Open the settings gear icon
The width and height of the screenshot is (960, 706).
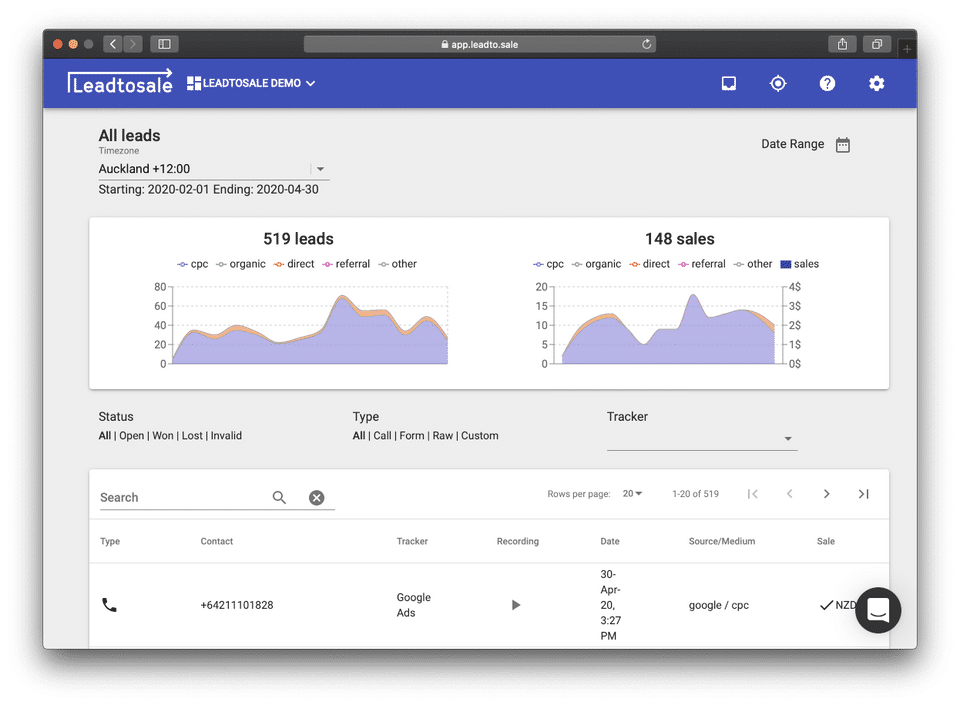click(x=876, y=83)
